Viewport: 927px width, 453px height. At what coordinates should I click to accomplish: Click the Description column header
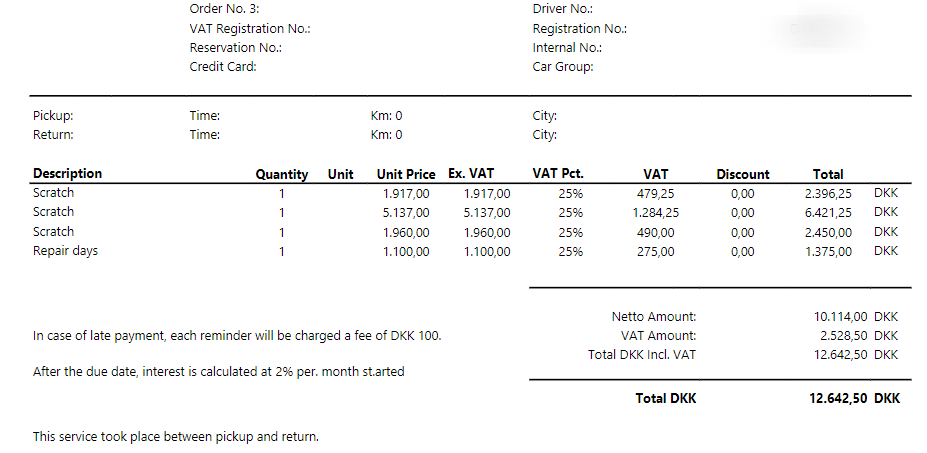tap(67, 173)
